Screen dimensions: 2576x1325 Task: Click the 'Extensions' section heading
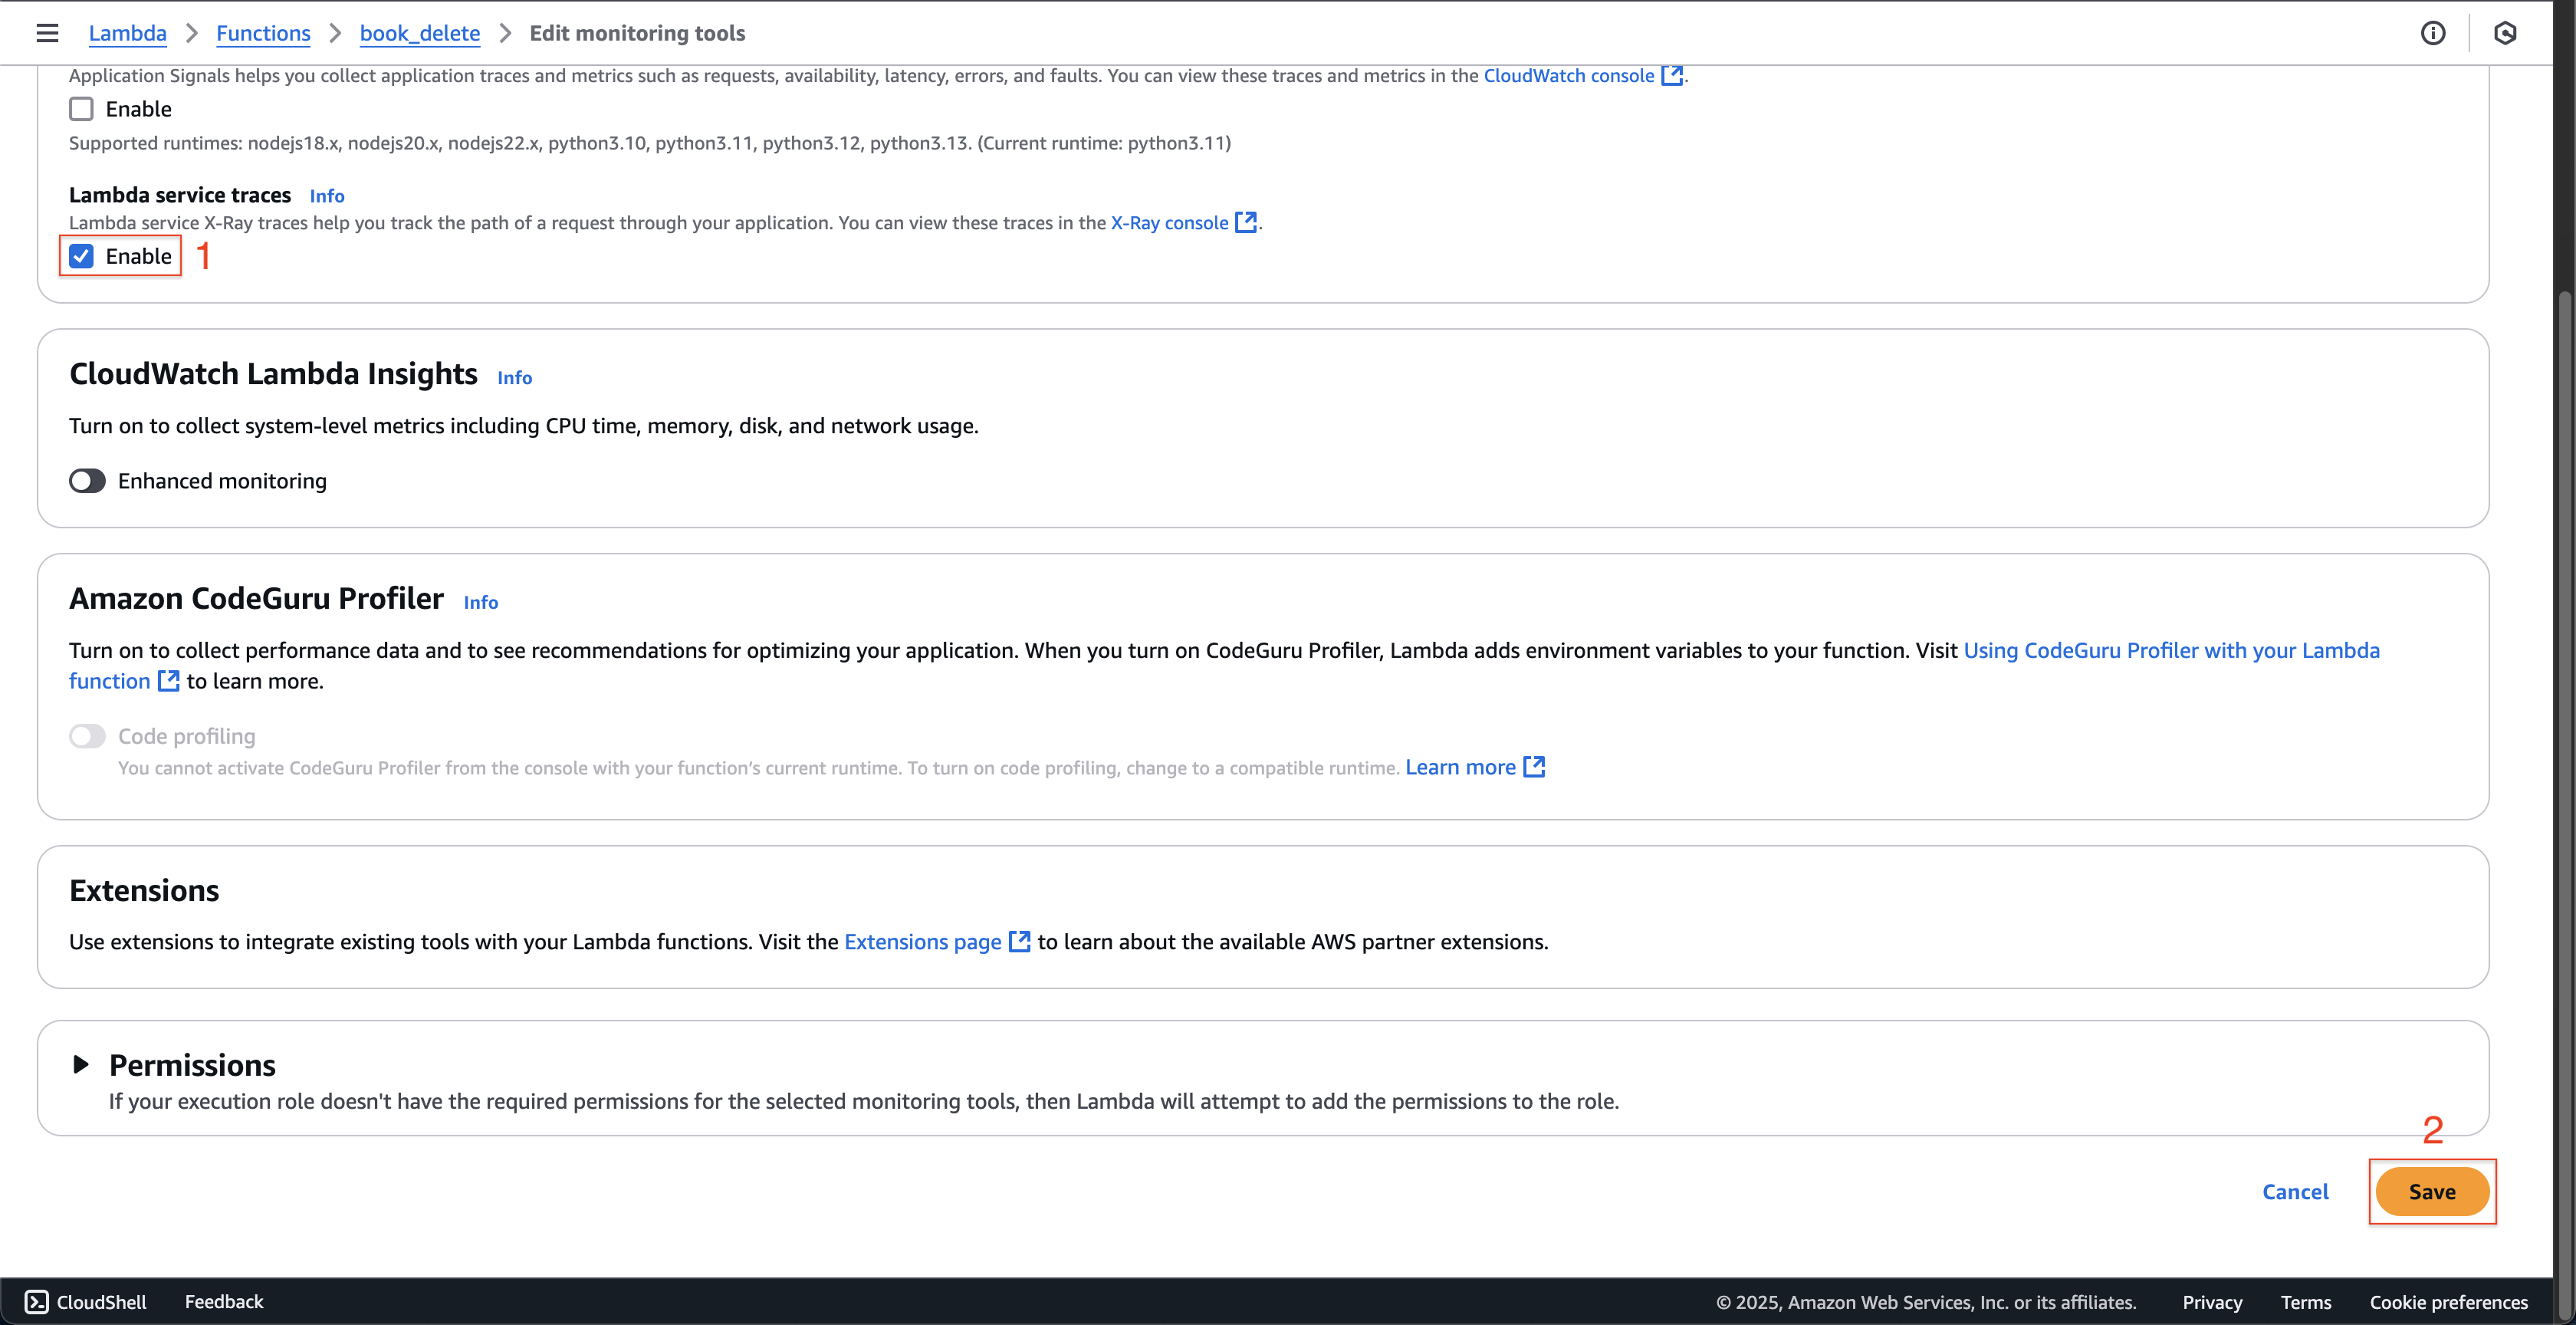[144, 890]
